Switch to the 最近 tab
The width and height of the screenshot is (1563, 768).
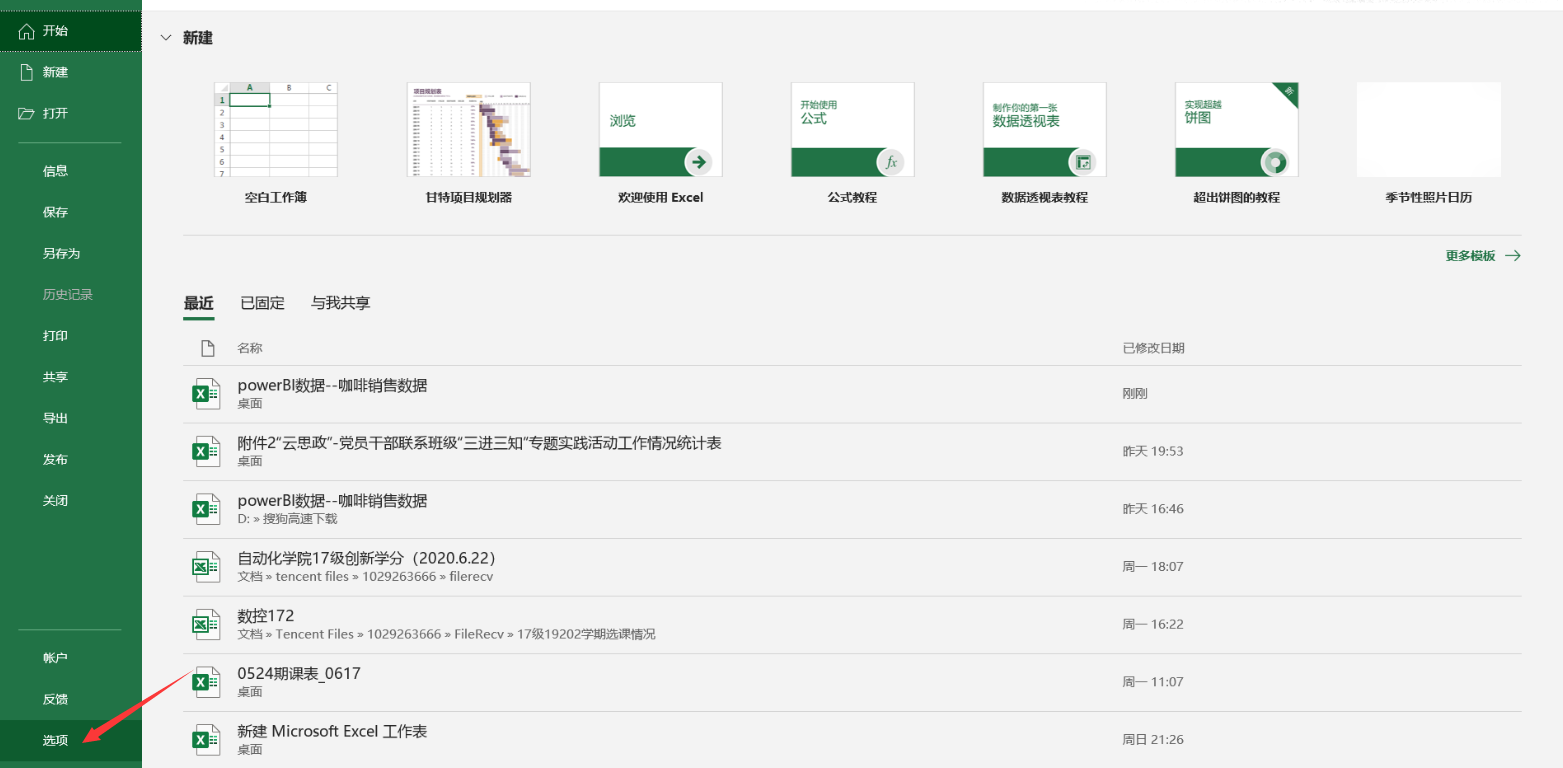point(198,303)
